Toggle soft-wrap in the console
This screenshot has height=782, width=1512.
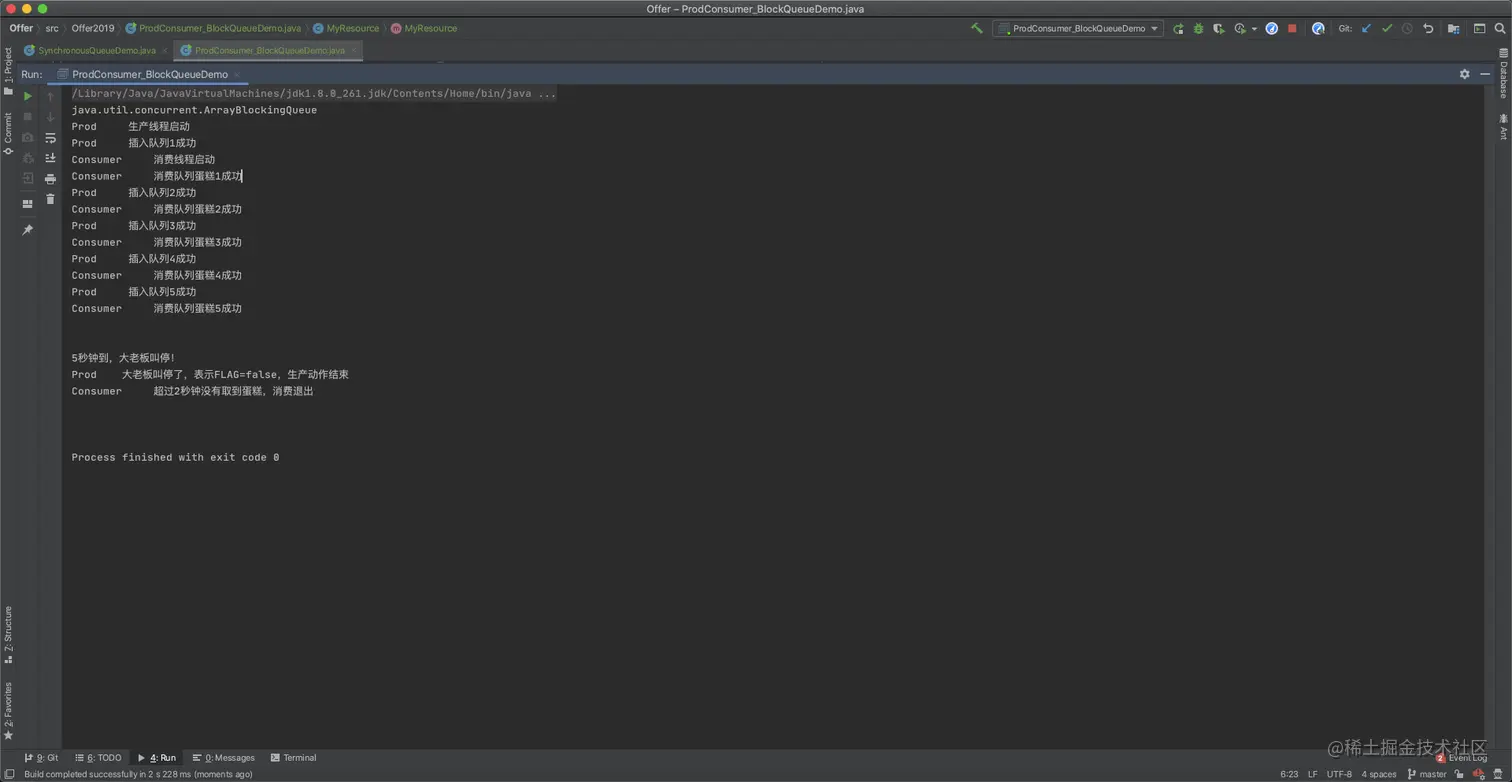click(x=50, y=138)
